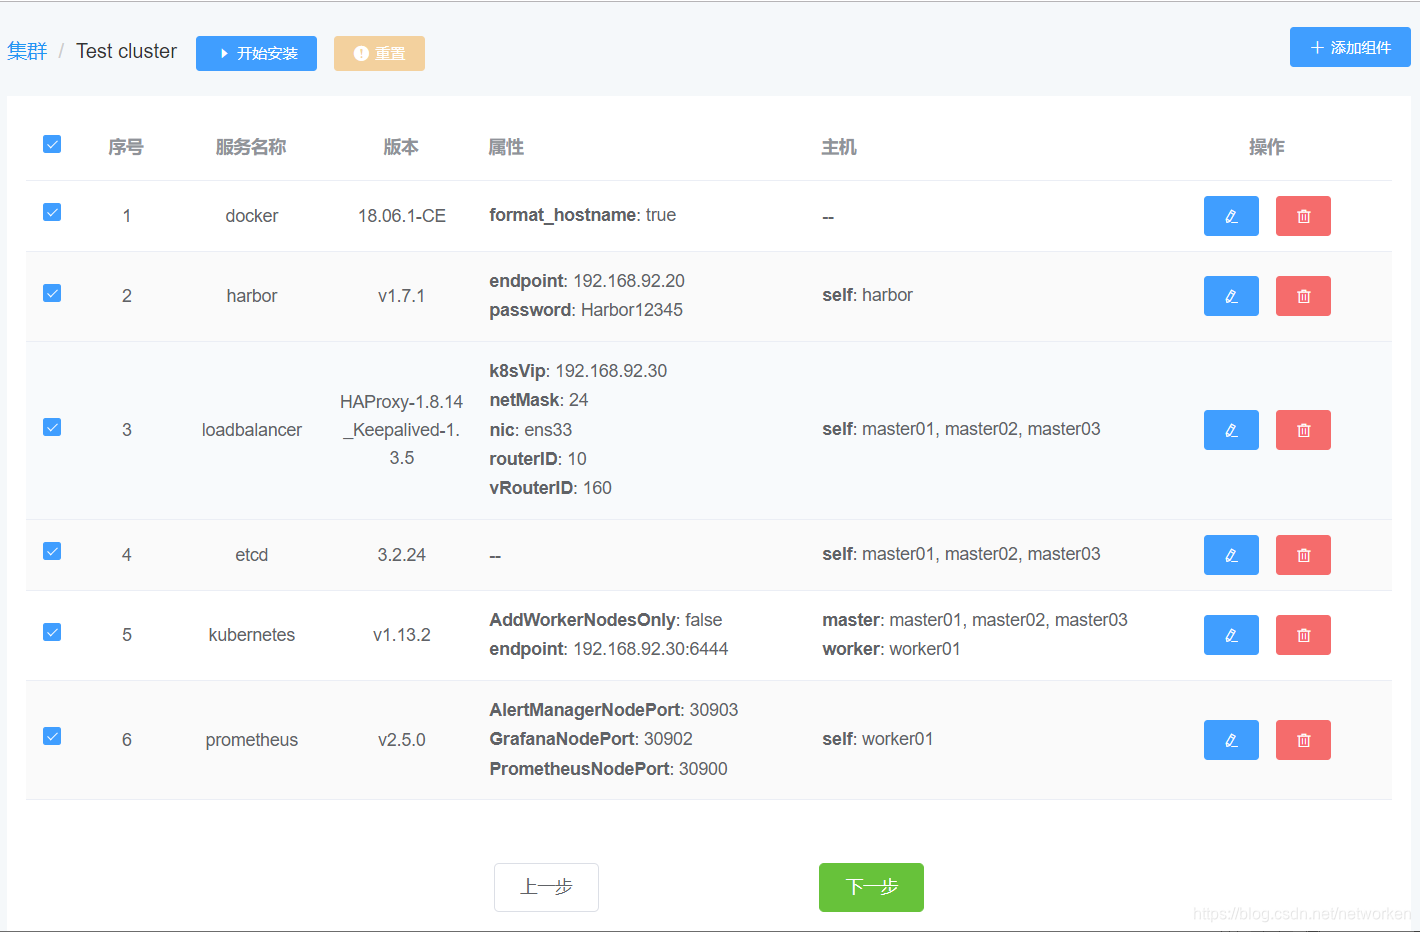Click the kubernetes service name cell

pos(252,635)
